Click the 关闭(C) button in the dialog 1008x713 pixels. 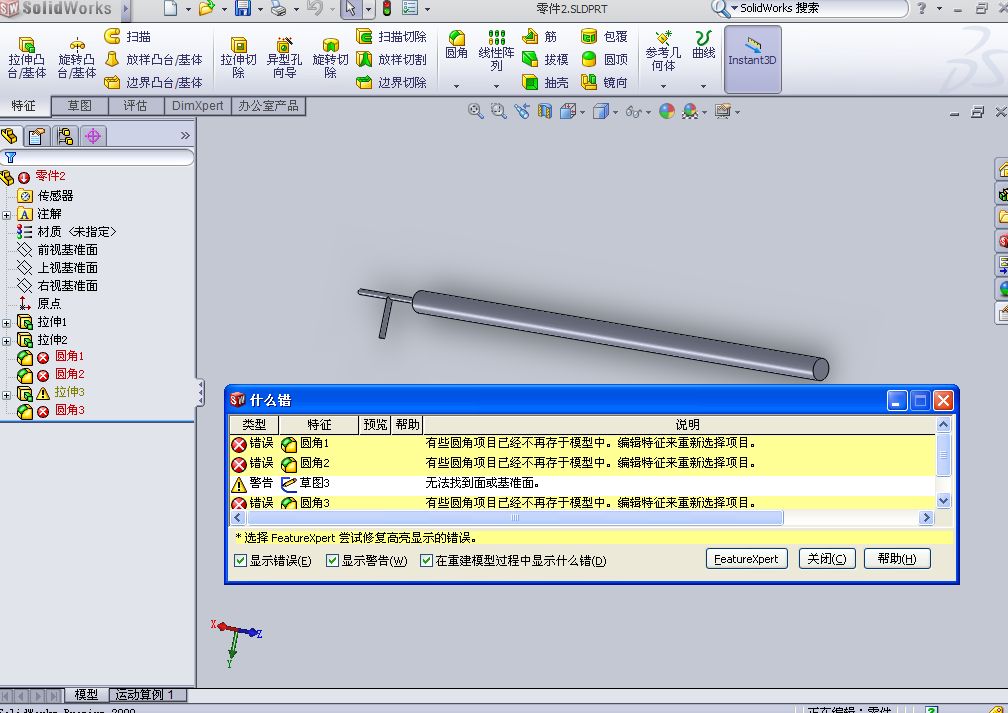pyautogui.click(x=827, y=559)
